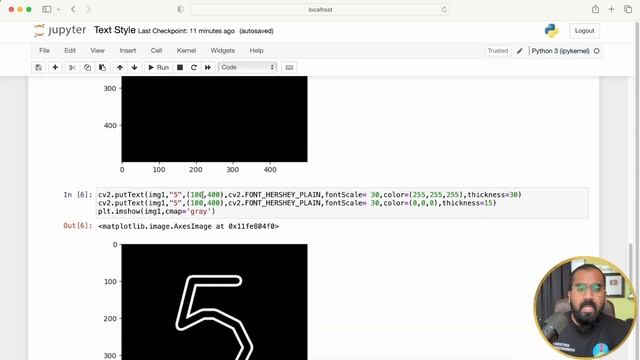Expand the sidebar tab group chevron
This screenshot has height=360, width=640.
[x=58, y=9]
